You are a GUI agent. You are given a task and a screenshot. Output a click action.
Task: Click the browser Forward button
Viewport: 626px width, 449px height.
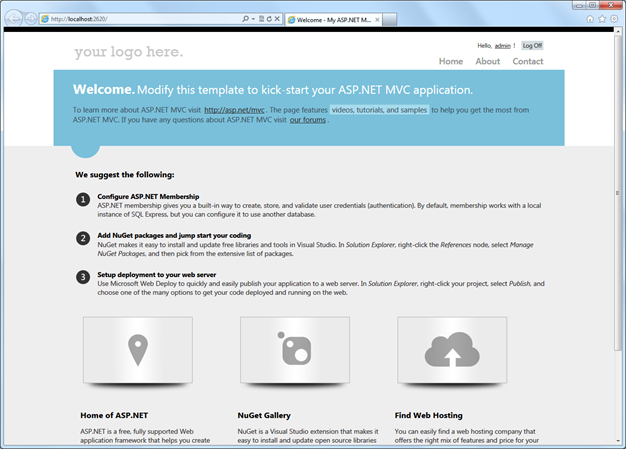[30, 19]
